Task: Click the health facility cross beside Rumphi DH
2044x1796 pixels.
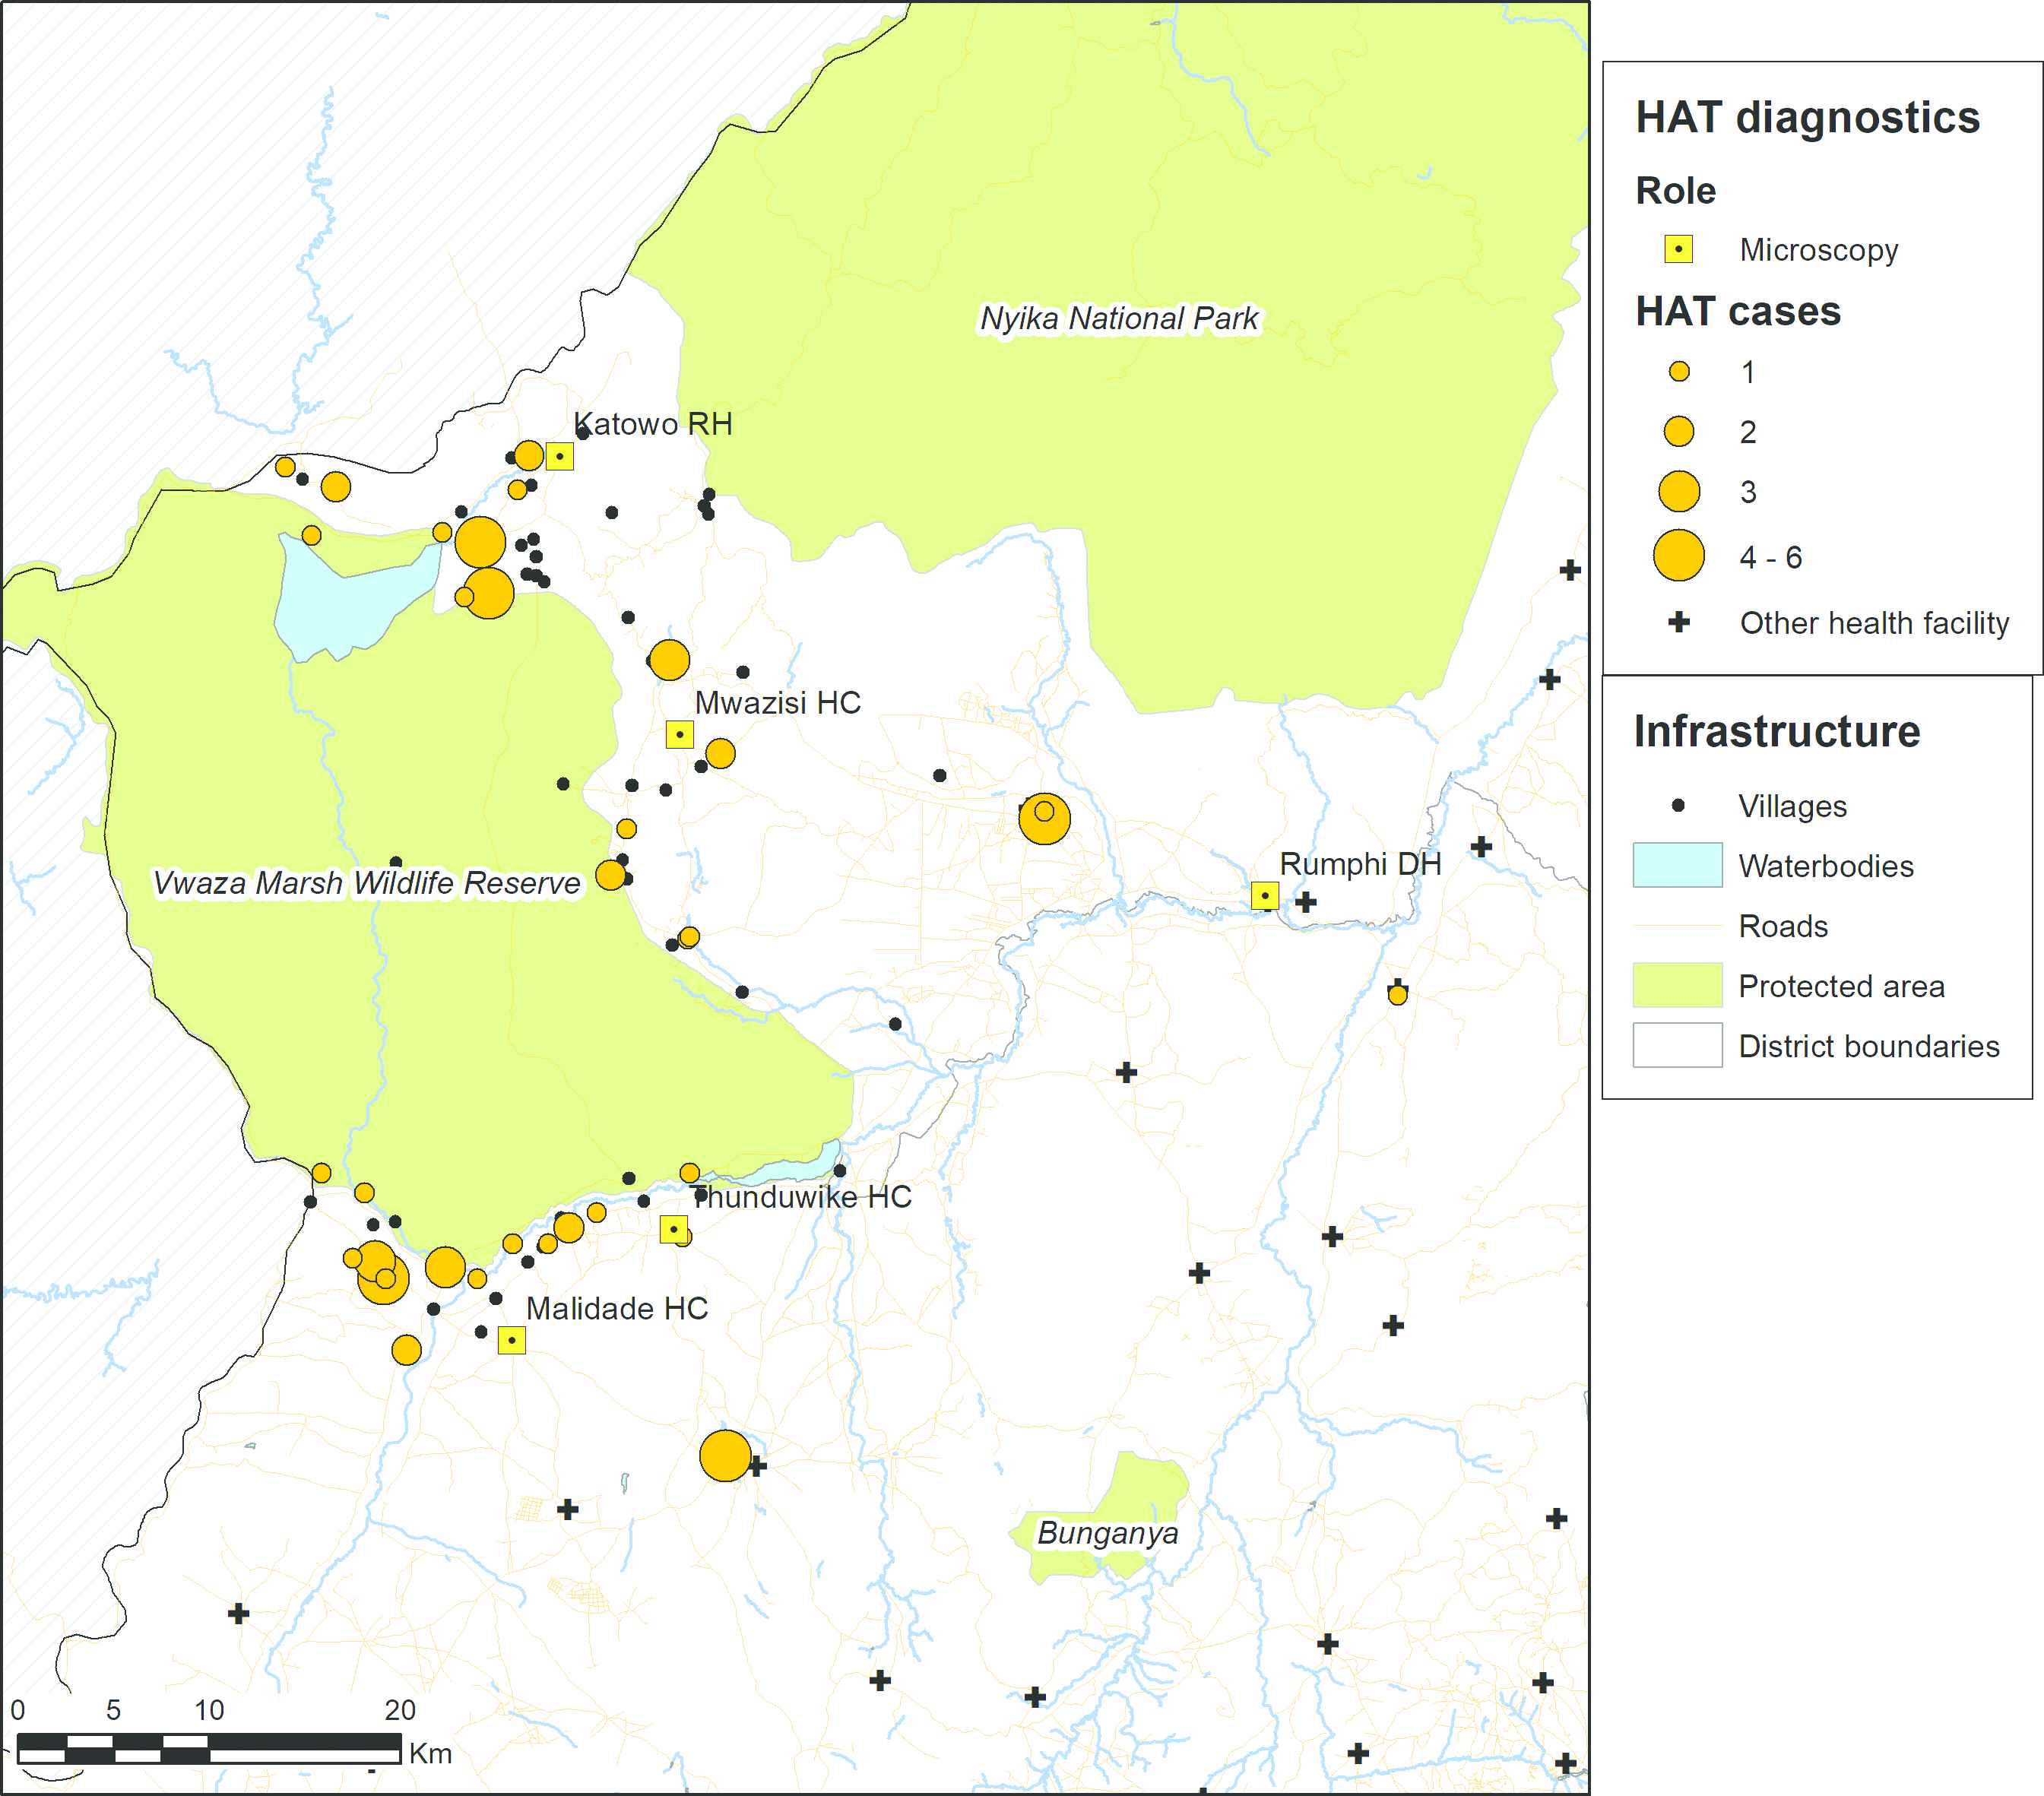Action: pos(1306,902)
